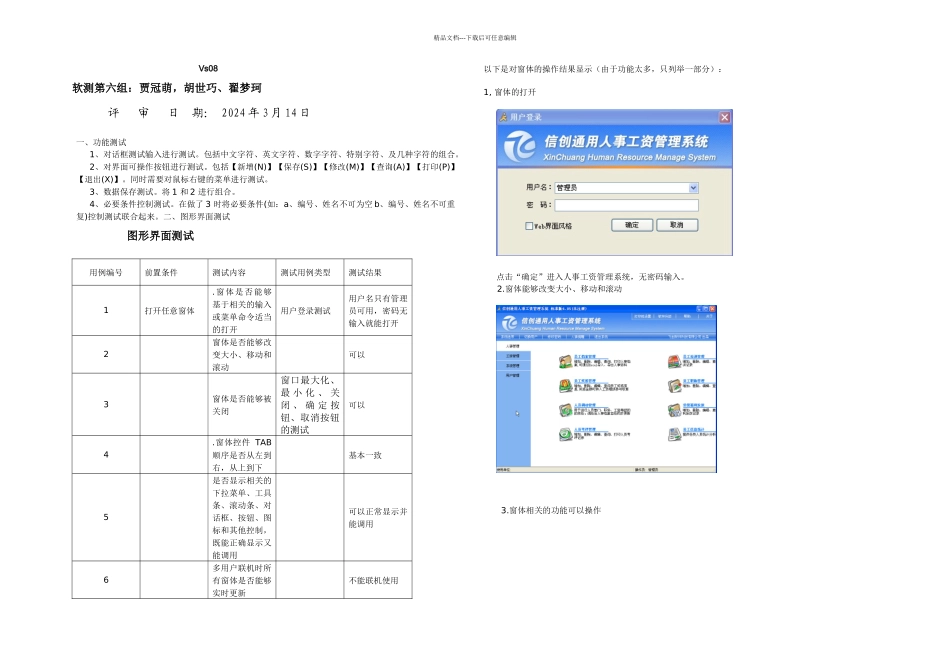The width and height of the screenshot is (950, 672).
Task: Click the swirl logo in the login dialog banner
Action: pos(520,147)
